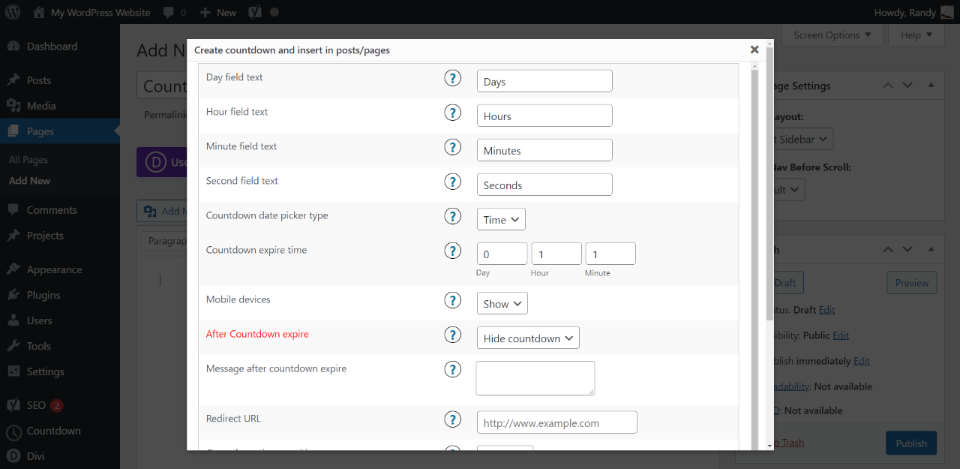Viewport: 960px width, 469px height.
Task: Click the Hour expire time field
Action: 556,253
